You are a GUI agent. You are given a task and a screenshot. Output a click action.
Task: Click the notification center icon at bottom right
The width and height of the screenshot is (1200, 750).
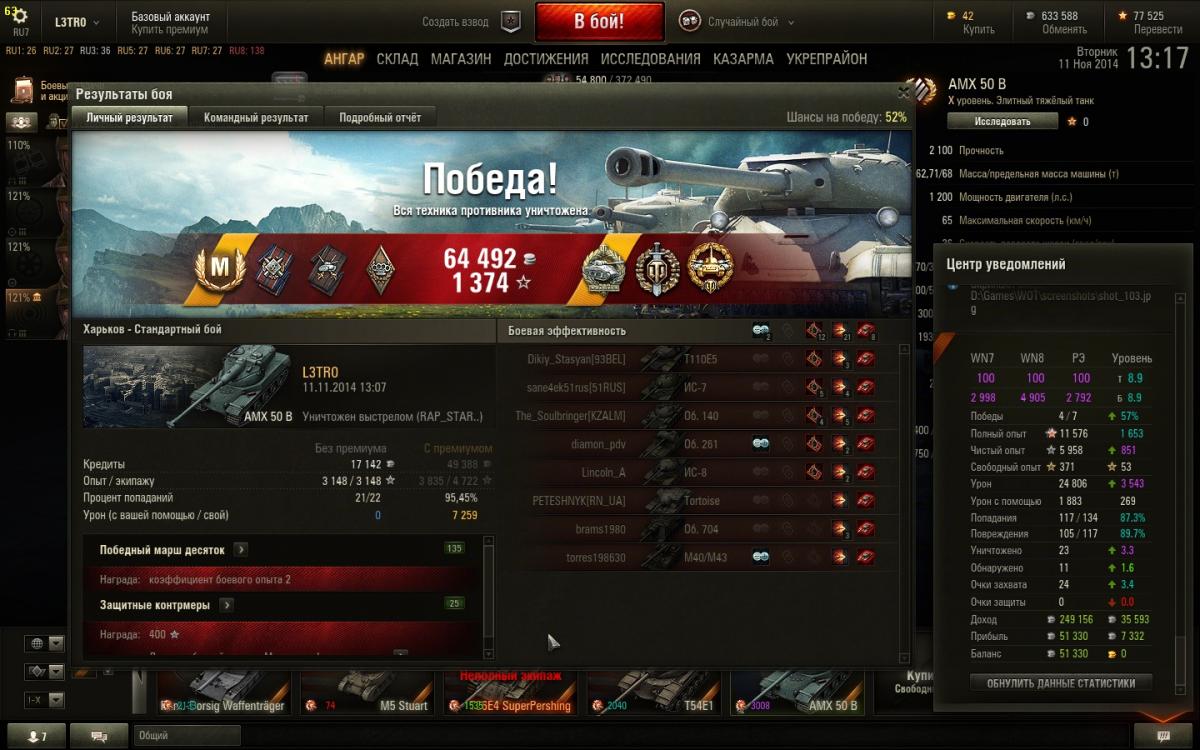1163,736
